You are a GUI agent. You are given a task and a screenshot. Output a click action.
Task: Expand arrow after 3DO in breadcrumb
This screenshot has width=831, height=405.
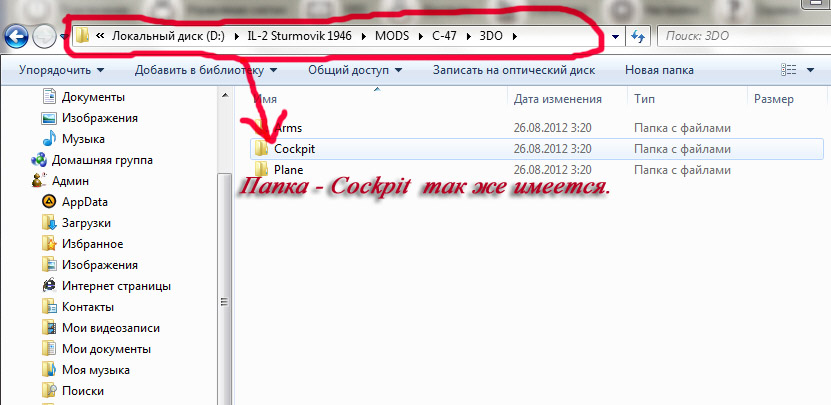[515, 37]
